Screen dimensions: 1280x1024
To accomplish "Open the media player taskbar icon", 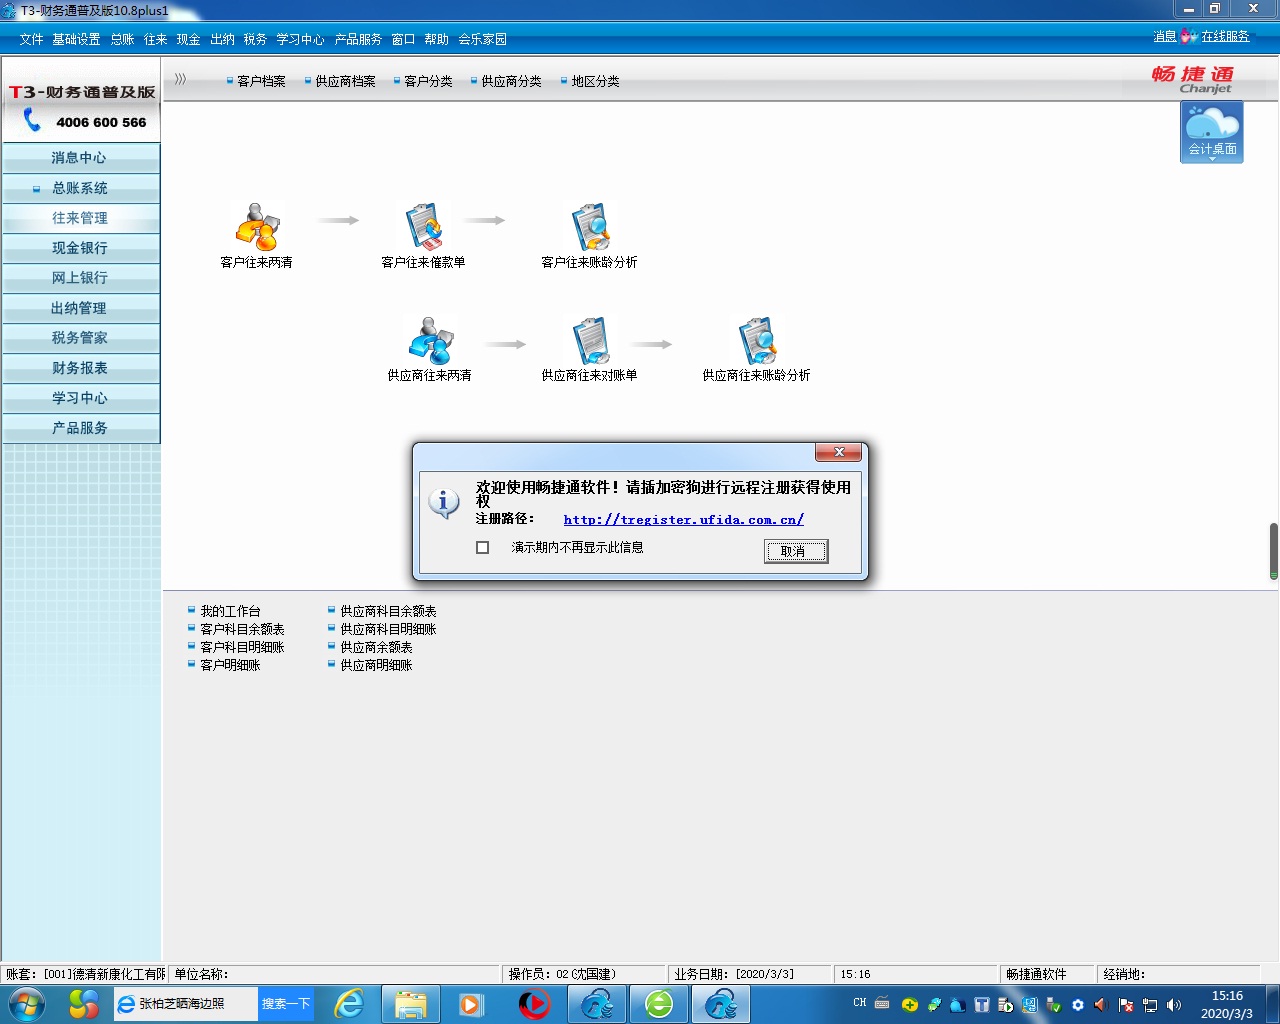I will pyautogui.click(x=471, y=1004).
